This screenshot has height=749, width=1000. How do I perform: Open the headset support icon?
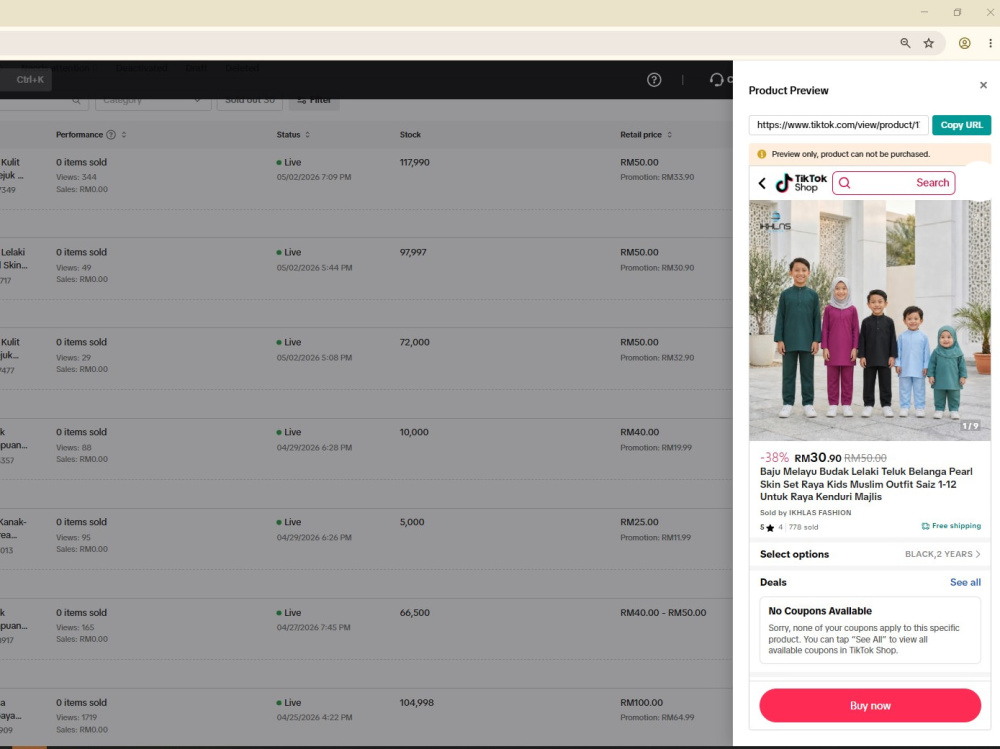coord(716,80)
